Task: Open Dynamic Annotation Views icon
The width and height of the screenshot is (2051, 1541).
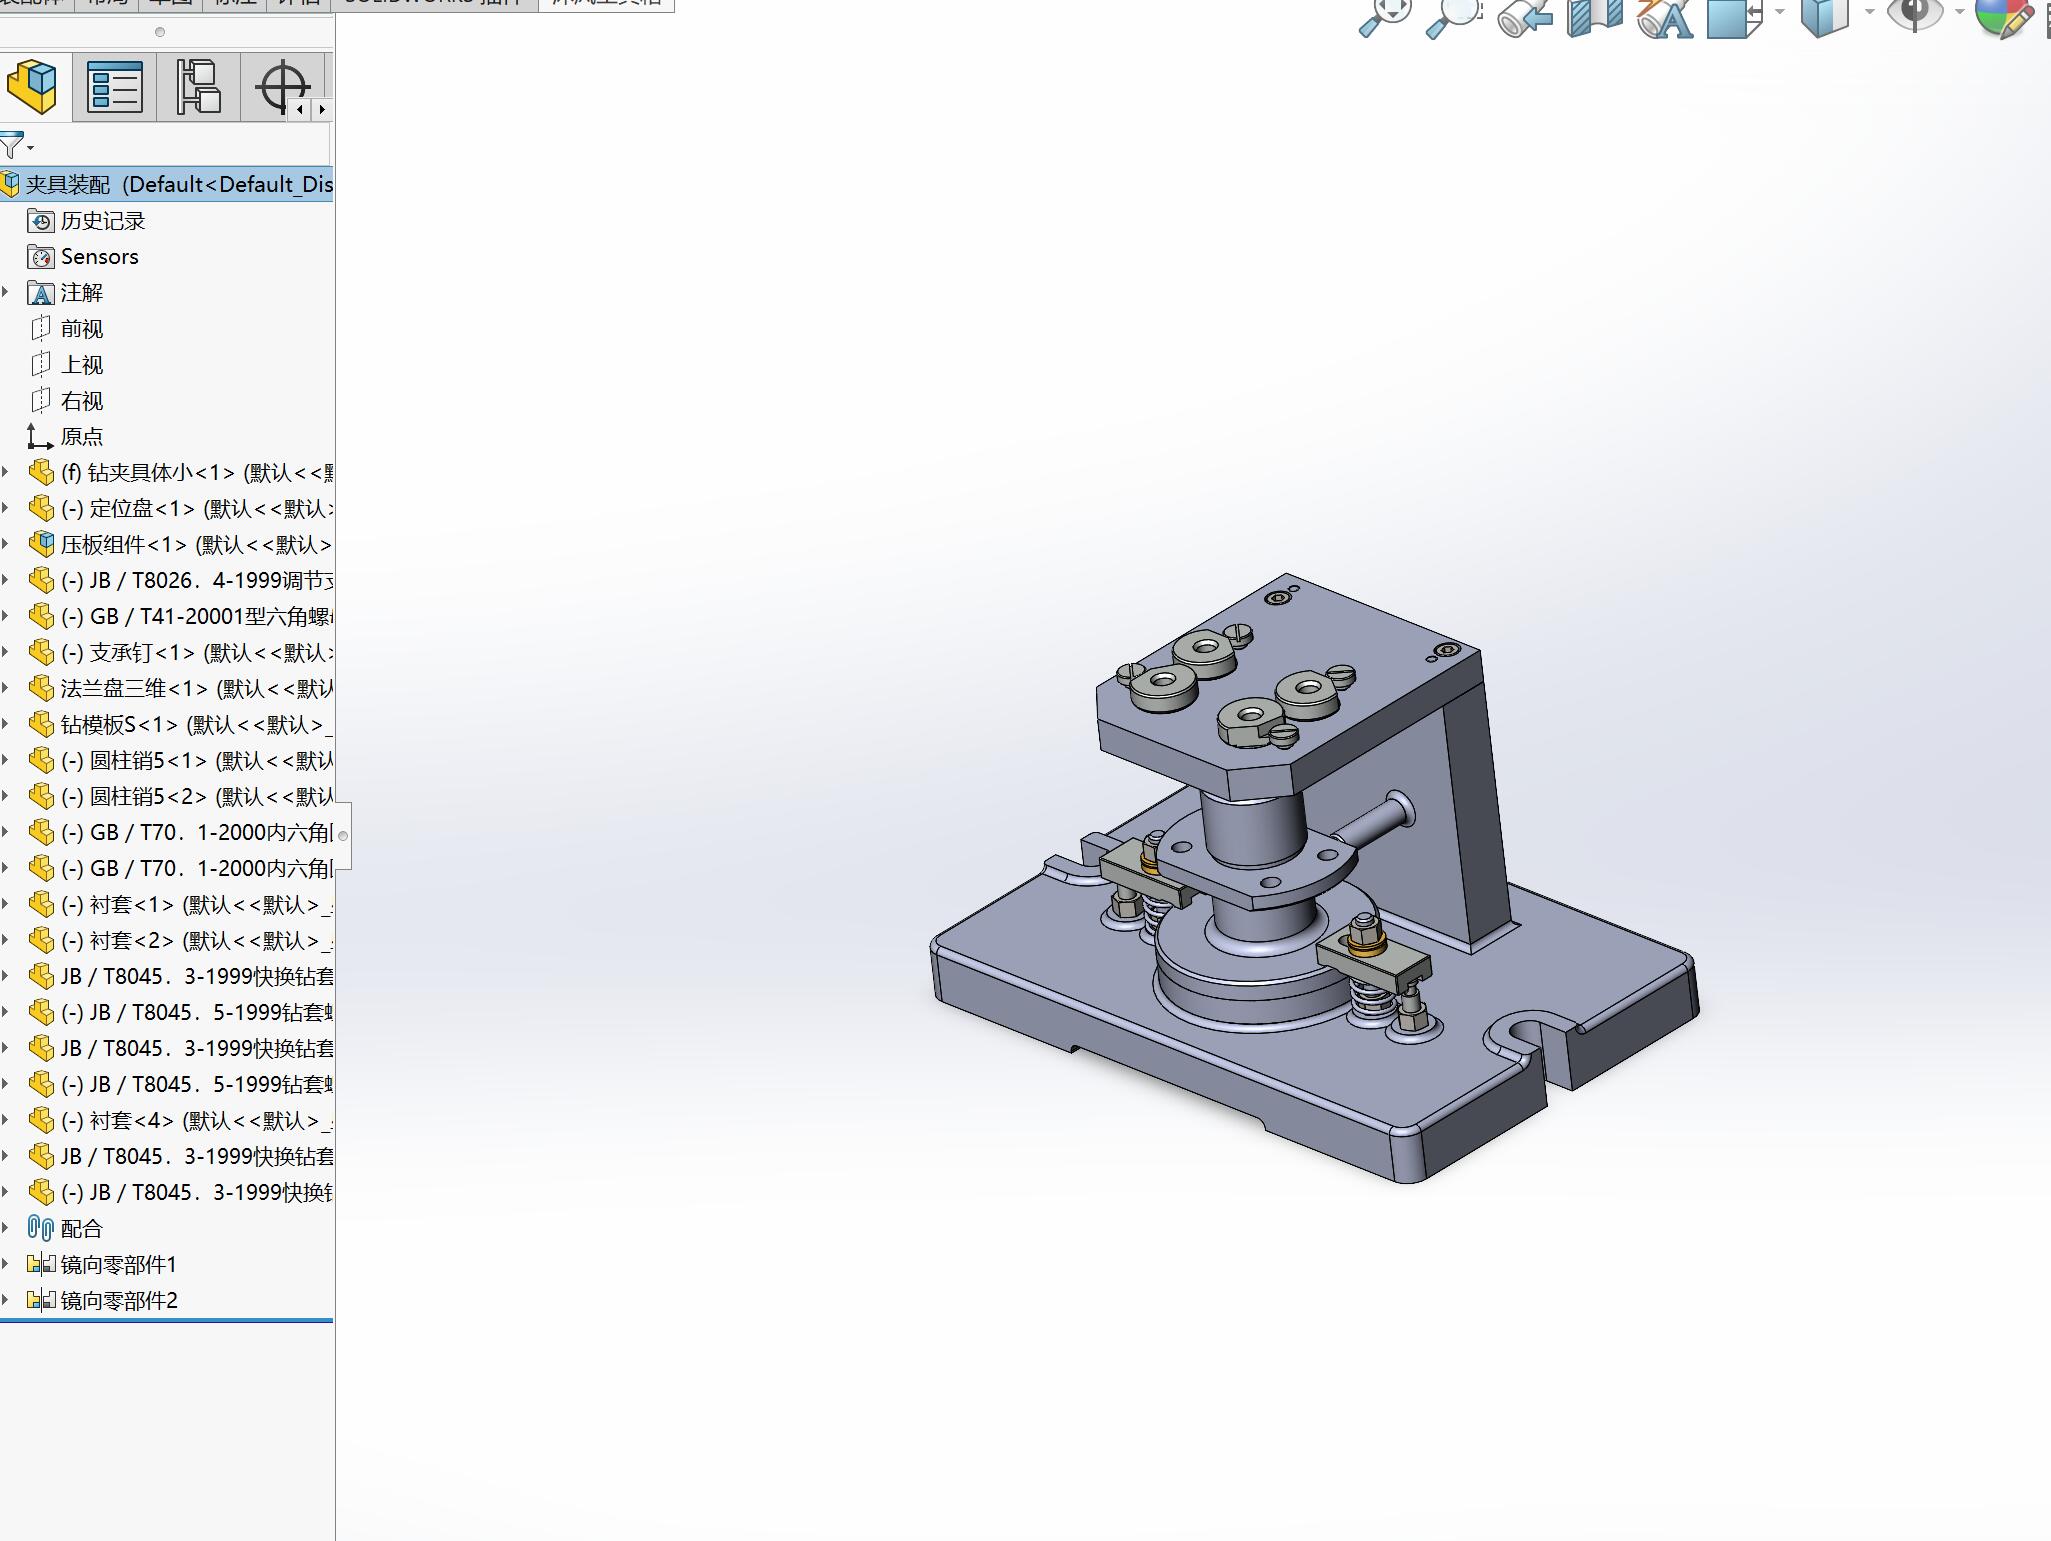Action: tap(1665, 17)
